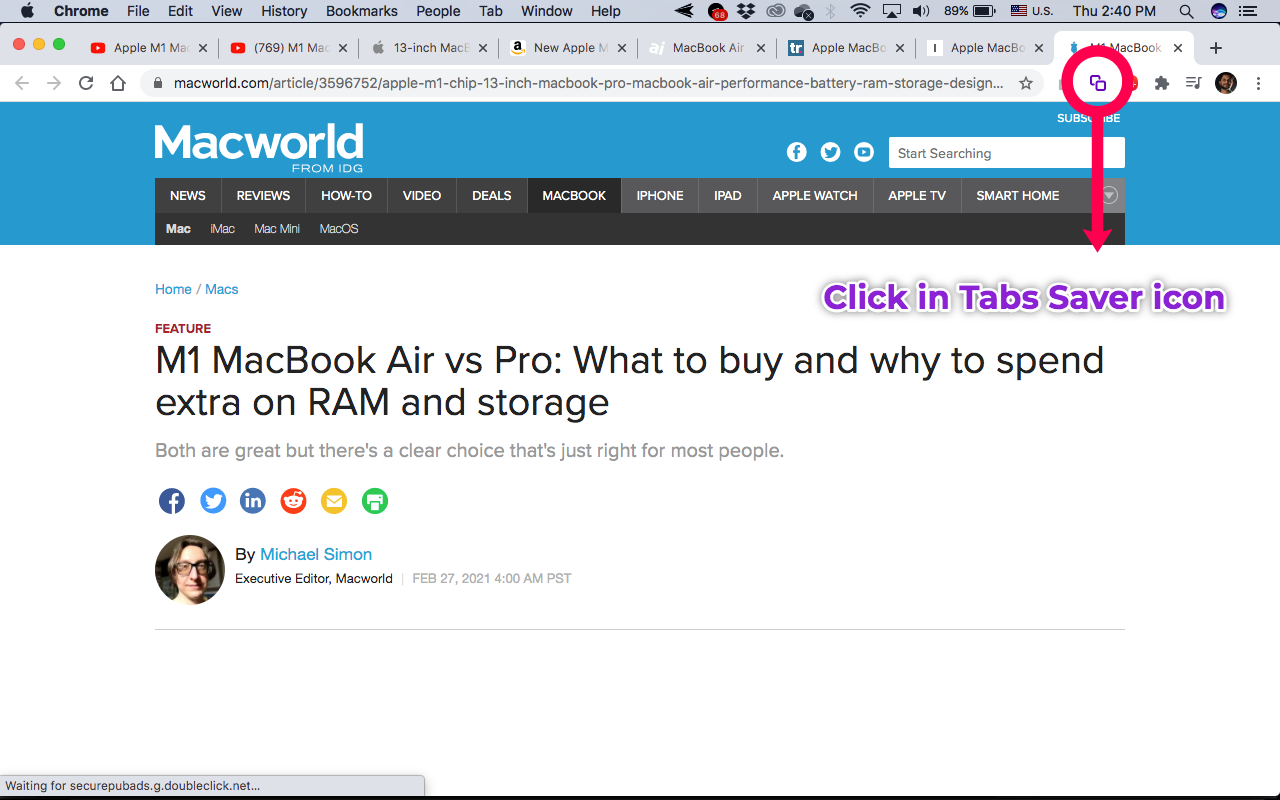Open the REVIEWS section
This screenshot has height=800, width=1280.
[x=264, y=195]
